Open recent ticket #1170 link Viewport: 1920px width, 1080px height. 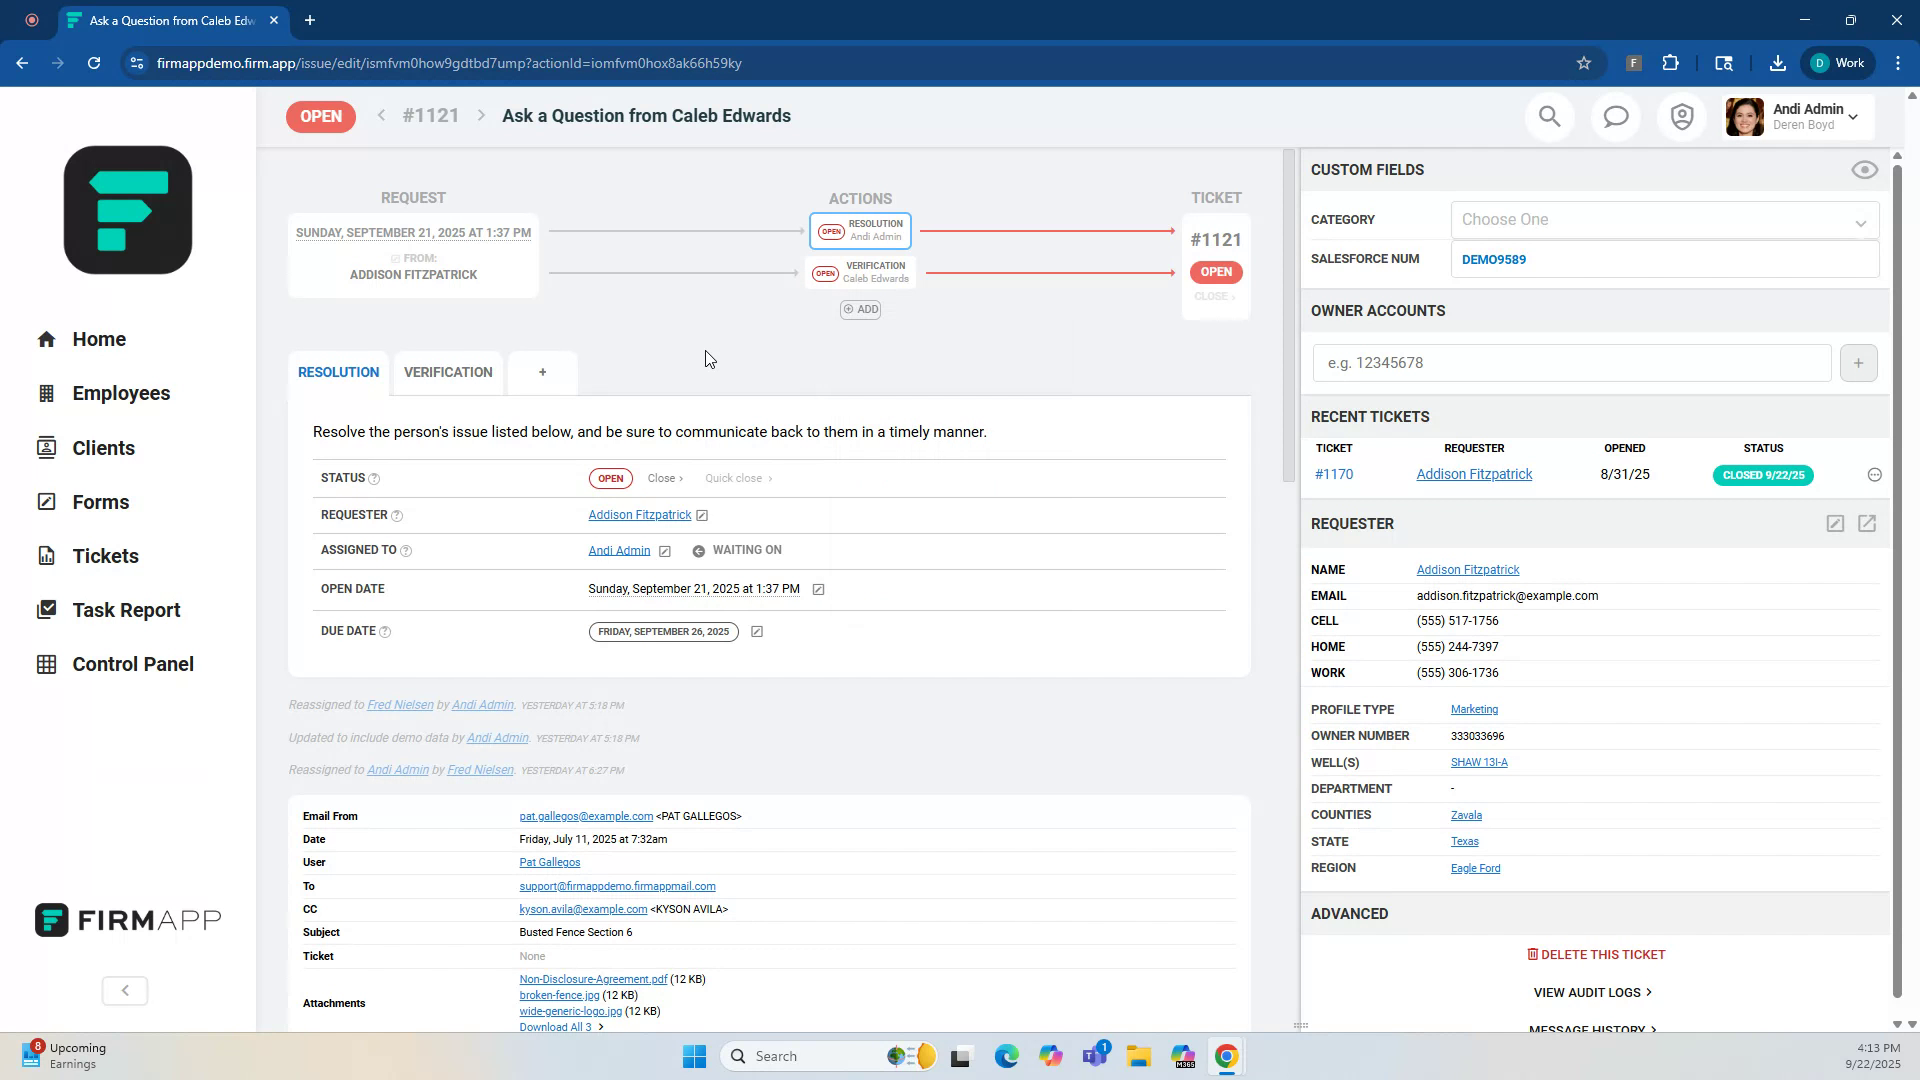point(1334,474)
